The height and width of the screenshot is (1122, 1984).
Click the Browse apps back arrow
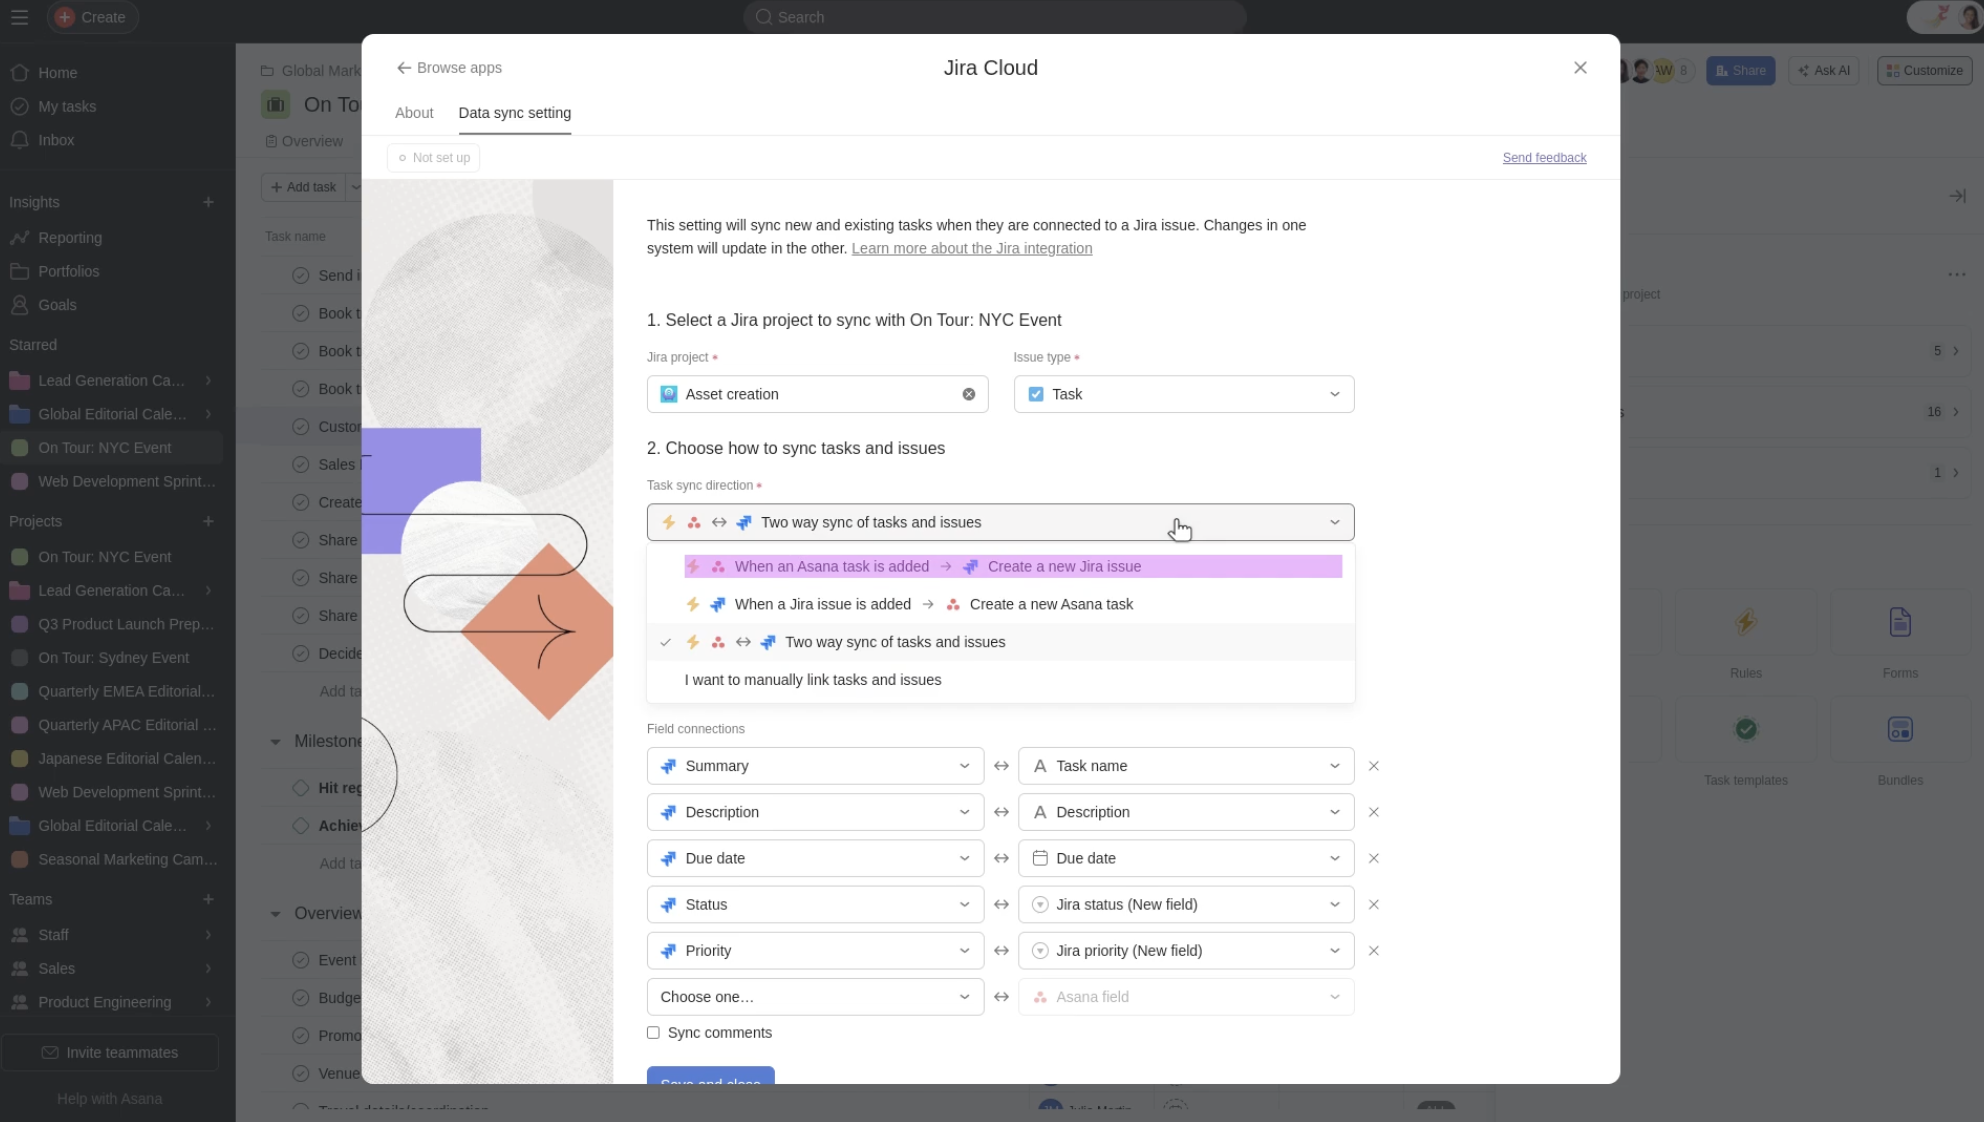point(403,68)
